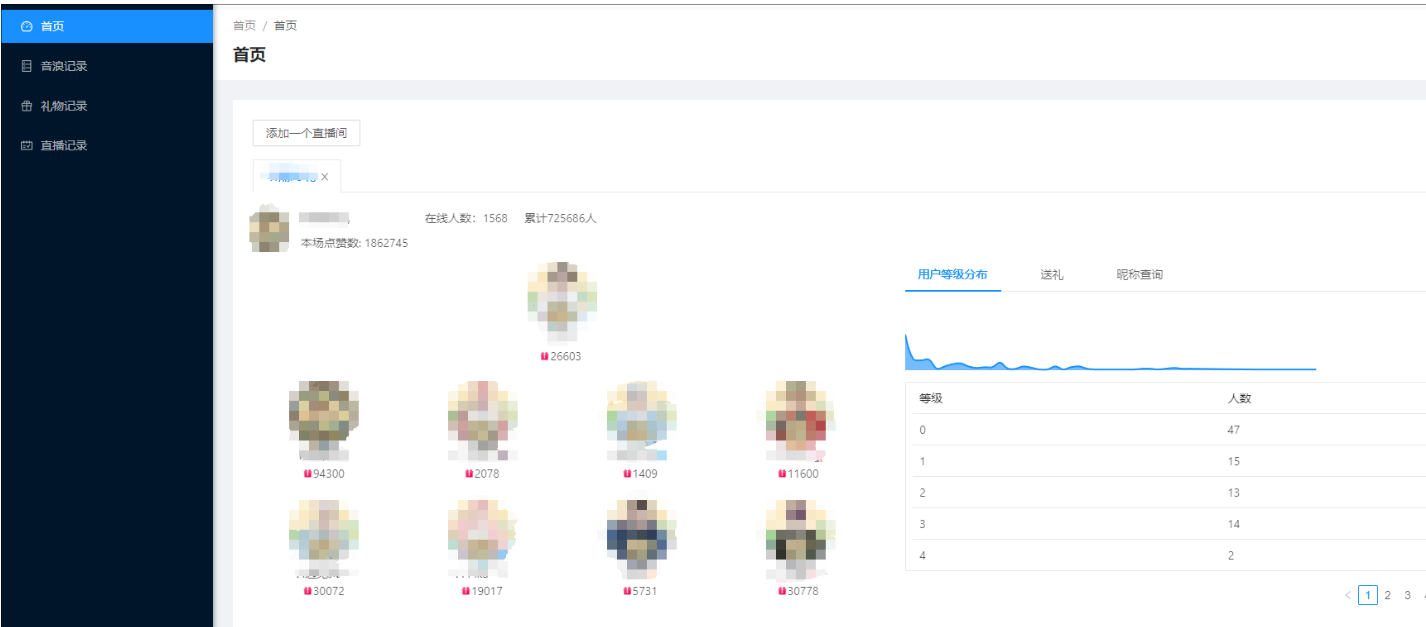
Task: Click the streamer avatar near 在线人数
Action: pos(269,228)
